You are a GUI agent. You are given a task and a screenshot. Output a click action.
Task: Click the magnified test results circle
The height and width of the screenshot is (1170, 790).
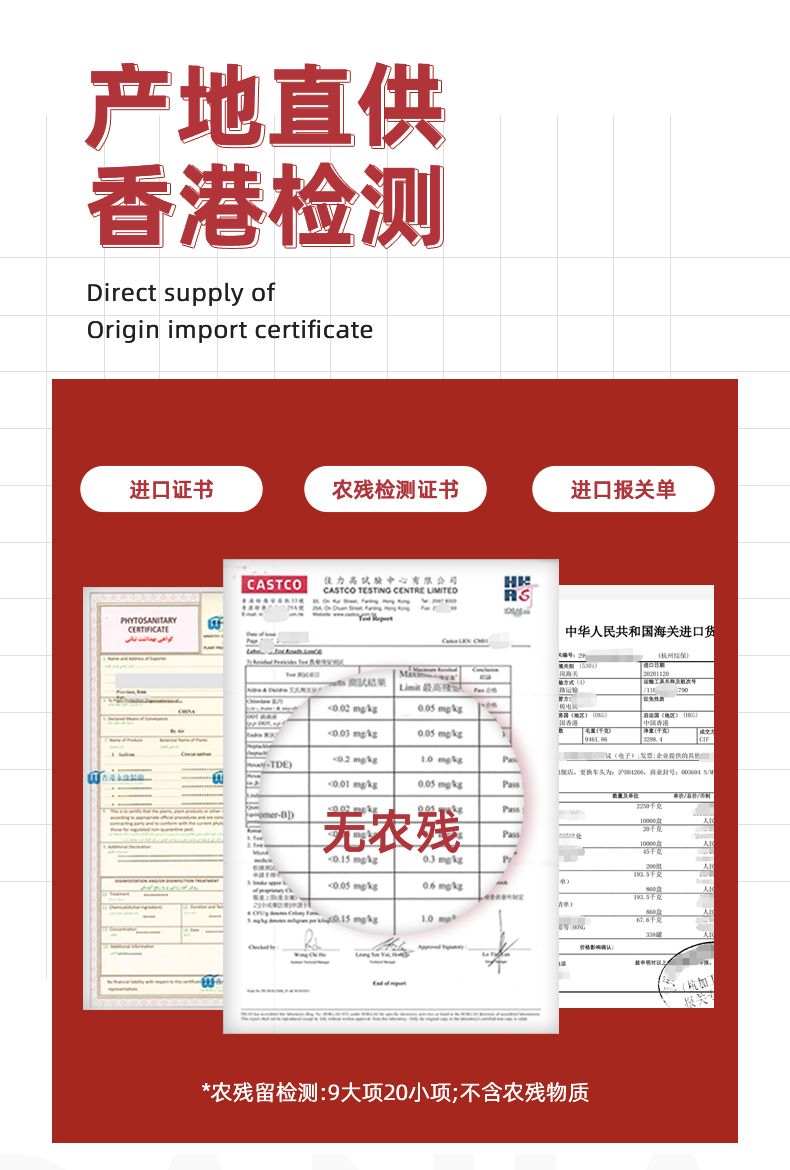392,799
